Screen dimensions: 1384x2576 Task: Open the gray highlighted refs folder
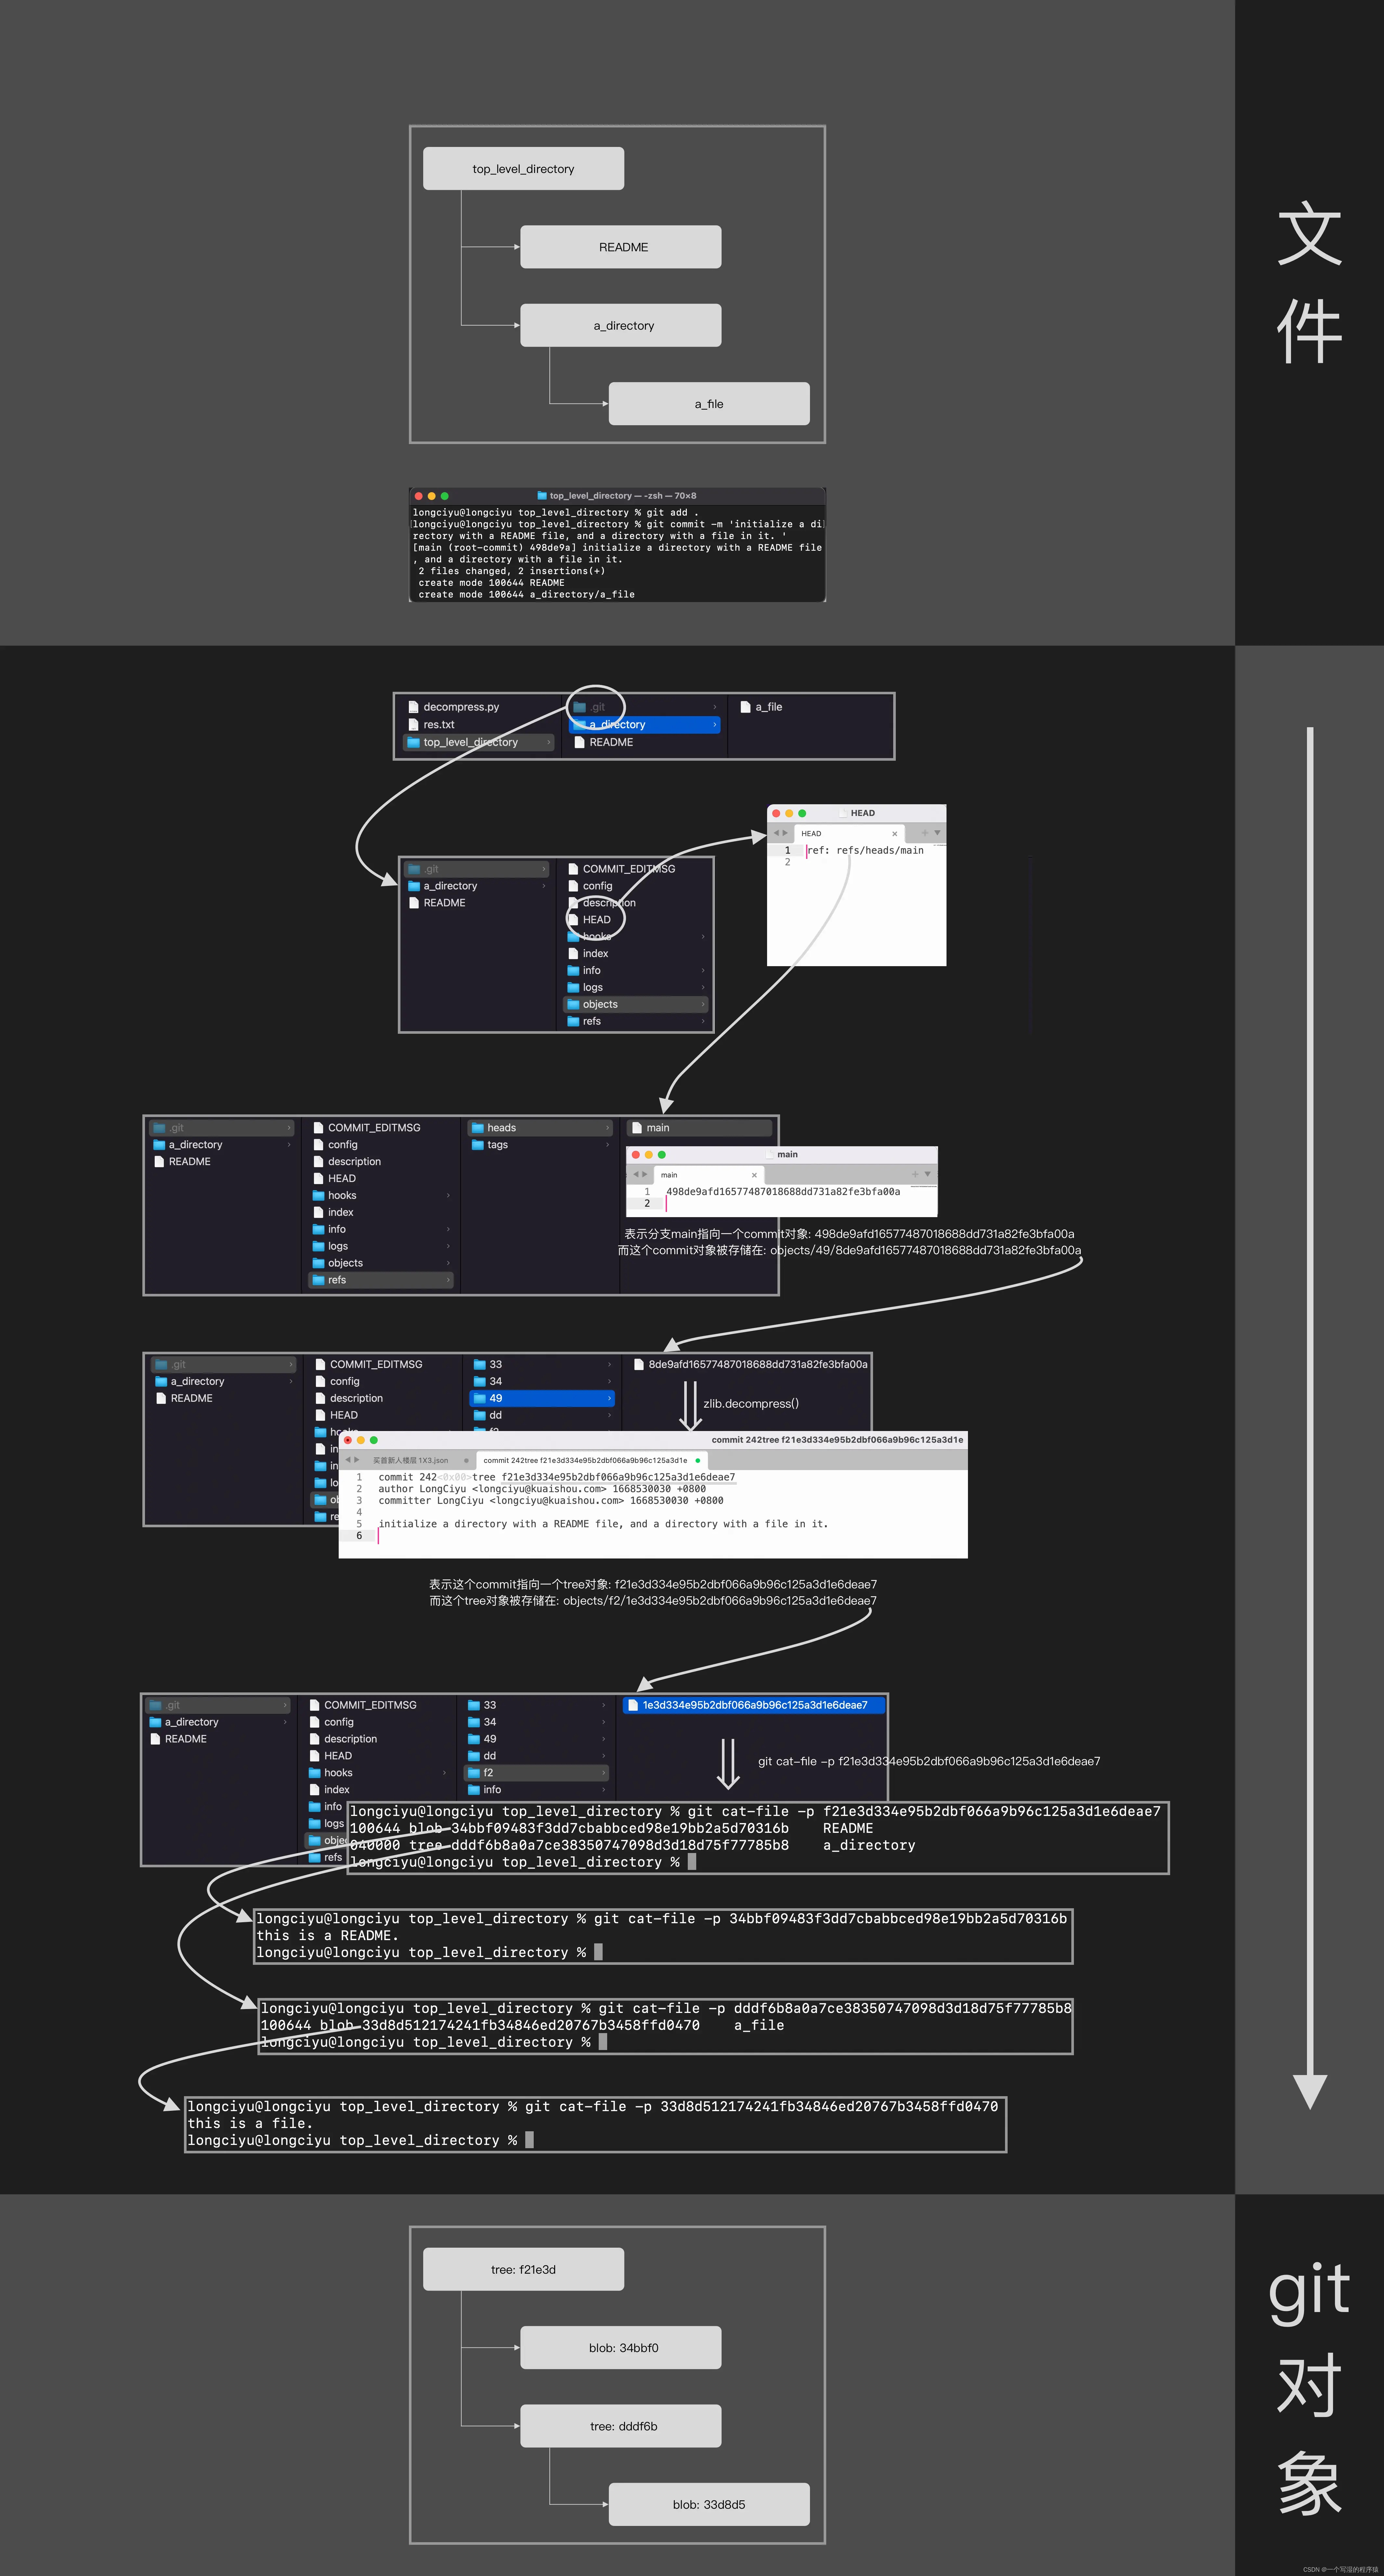(x=381, y=1280)
